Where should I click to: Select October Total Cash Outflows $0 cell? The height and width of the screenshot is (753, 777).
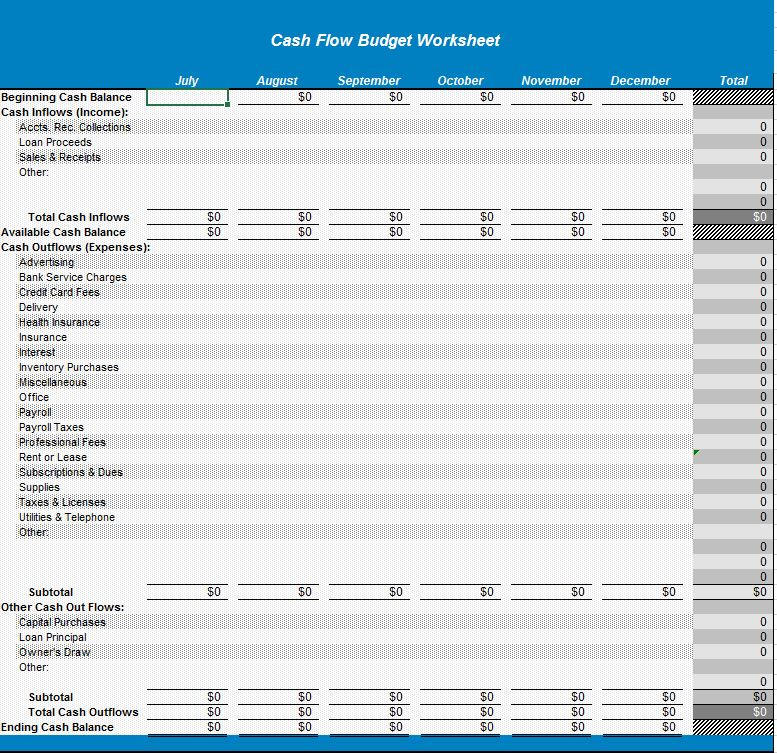(x=460, y=712)
